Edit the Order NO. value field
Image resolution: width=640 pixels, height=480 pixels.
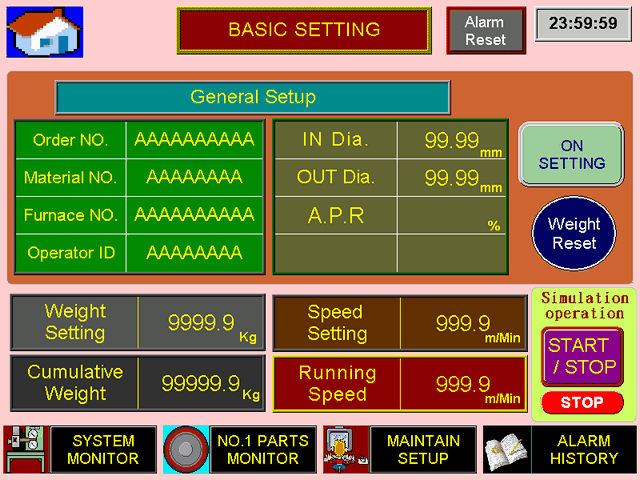194,140
